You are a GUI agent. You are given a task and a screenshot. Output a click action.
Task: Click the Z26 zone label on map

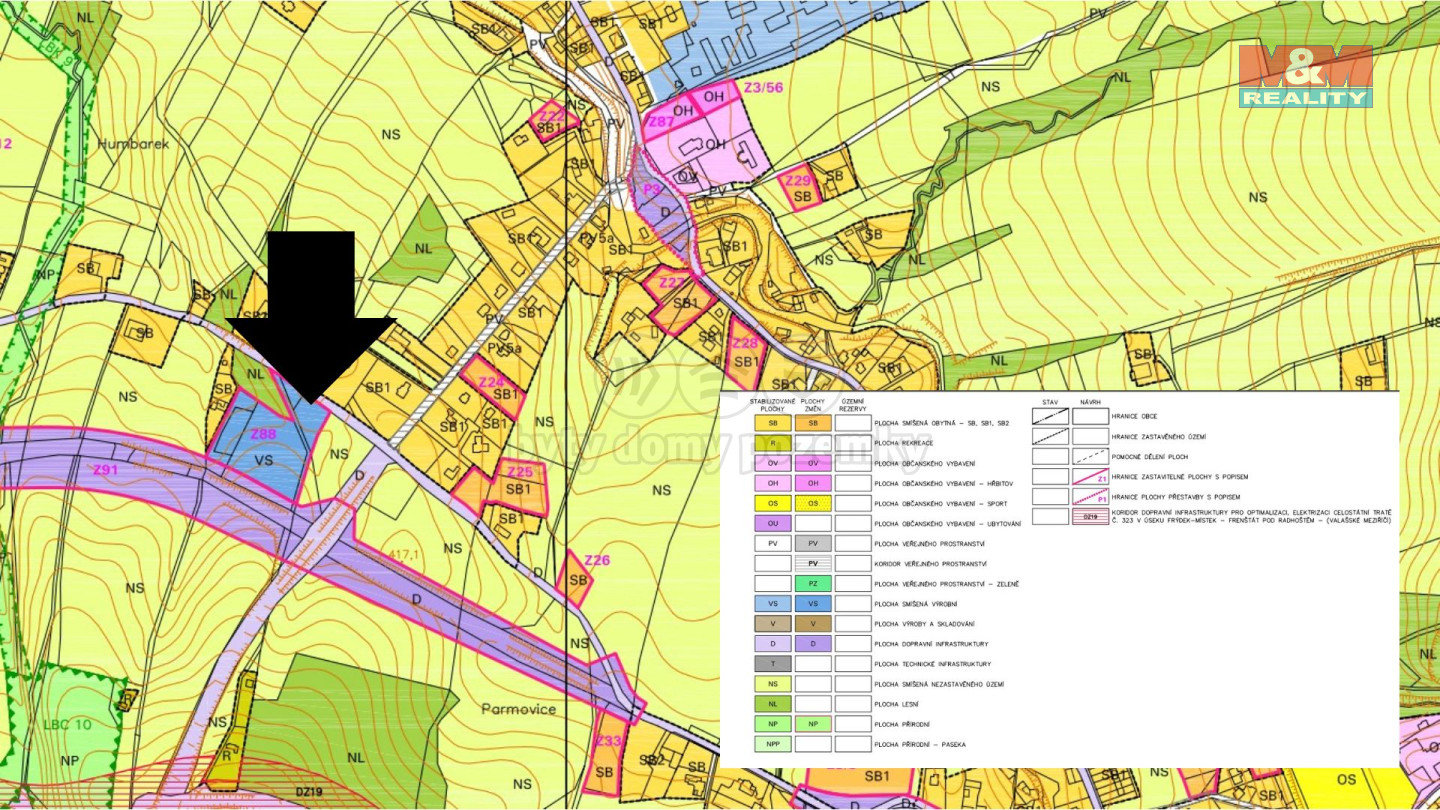click(597, 560)
